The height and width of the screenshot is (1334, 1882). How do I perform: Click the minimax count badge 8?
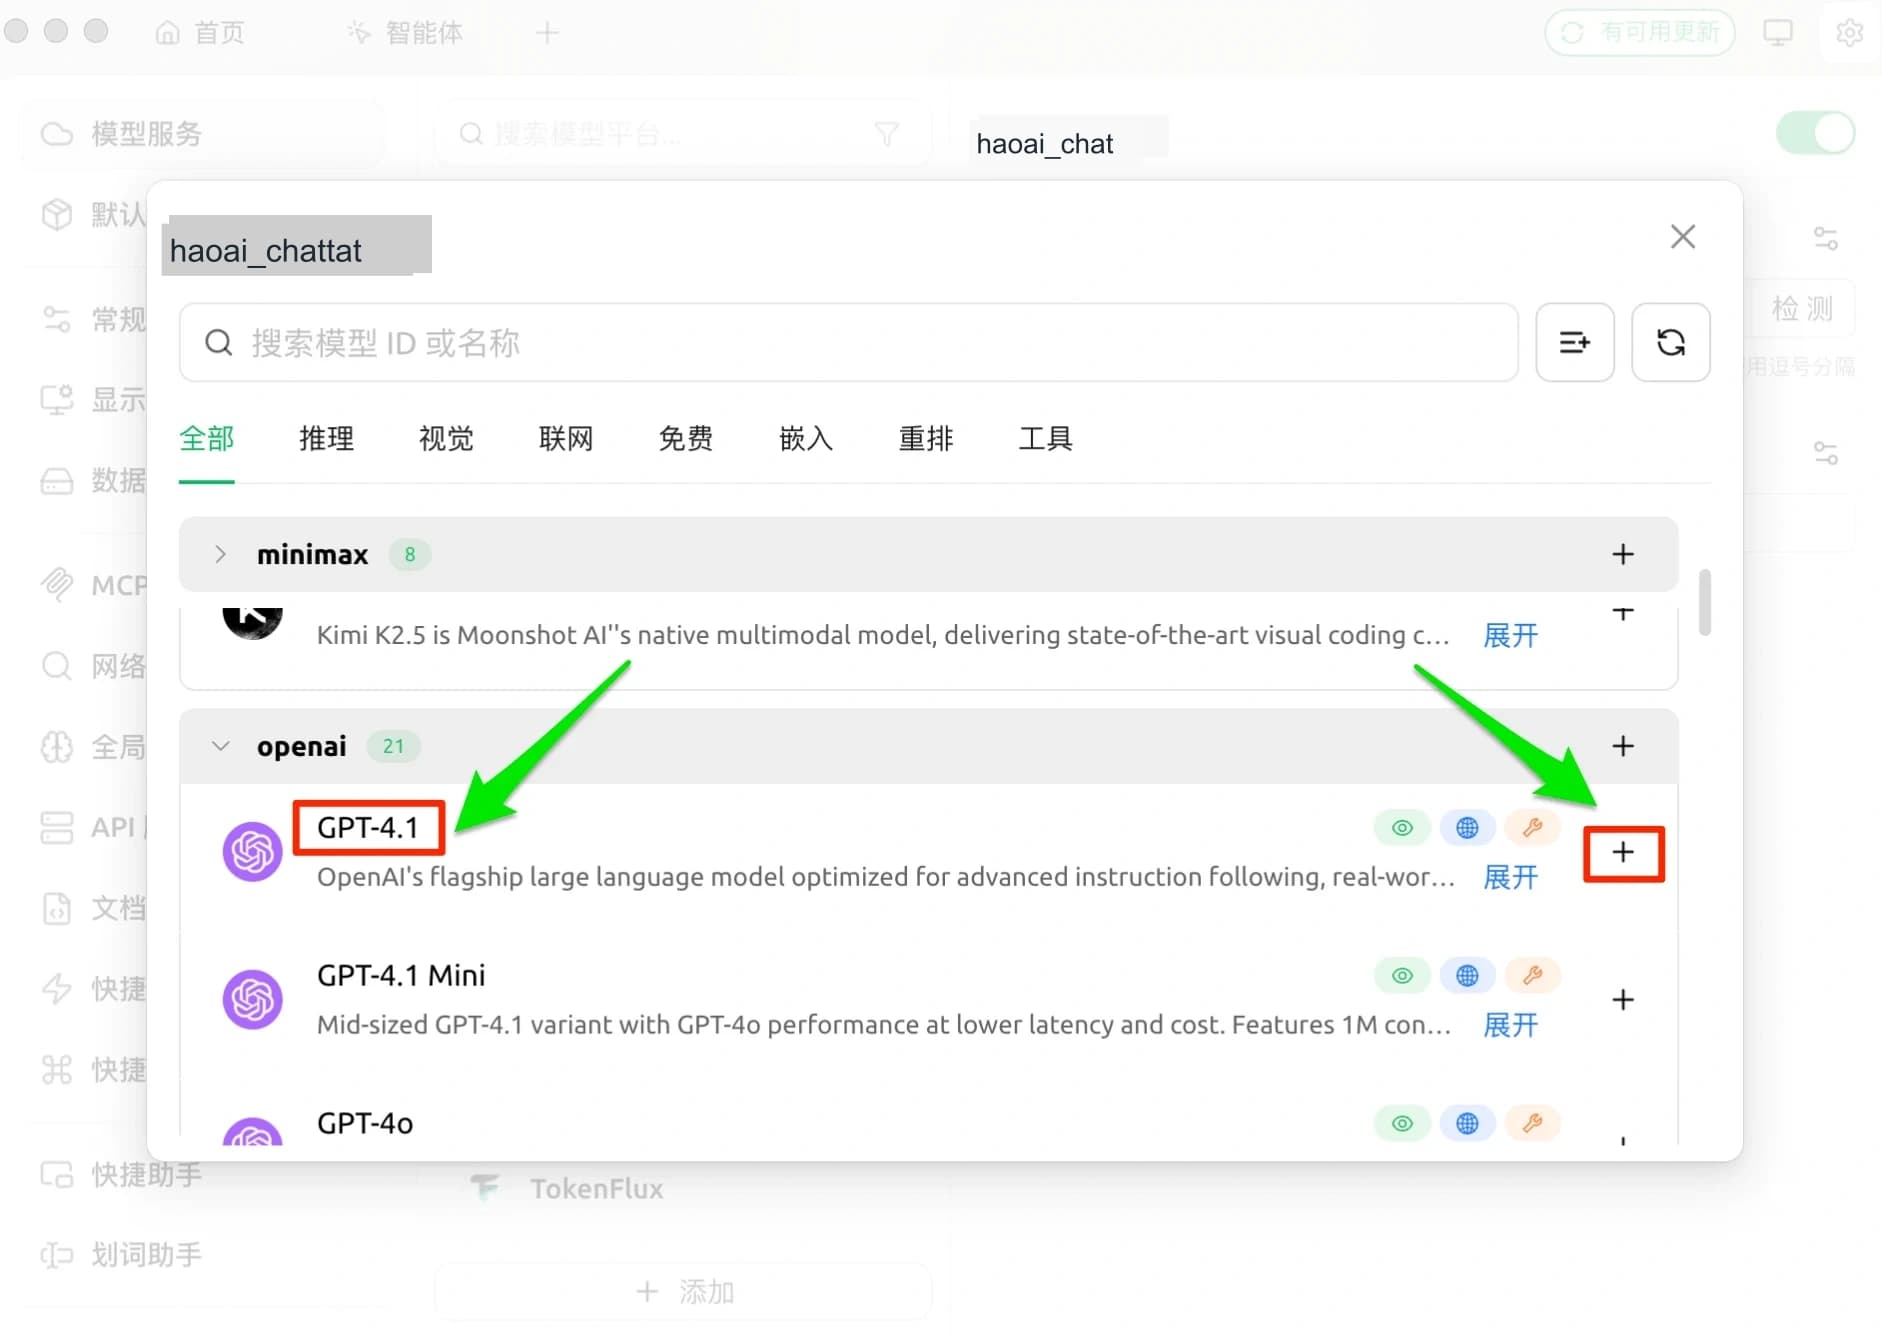tap(410, 554)
